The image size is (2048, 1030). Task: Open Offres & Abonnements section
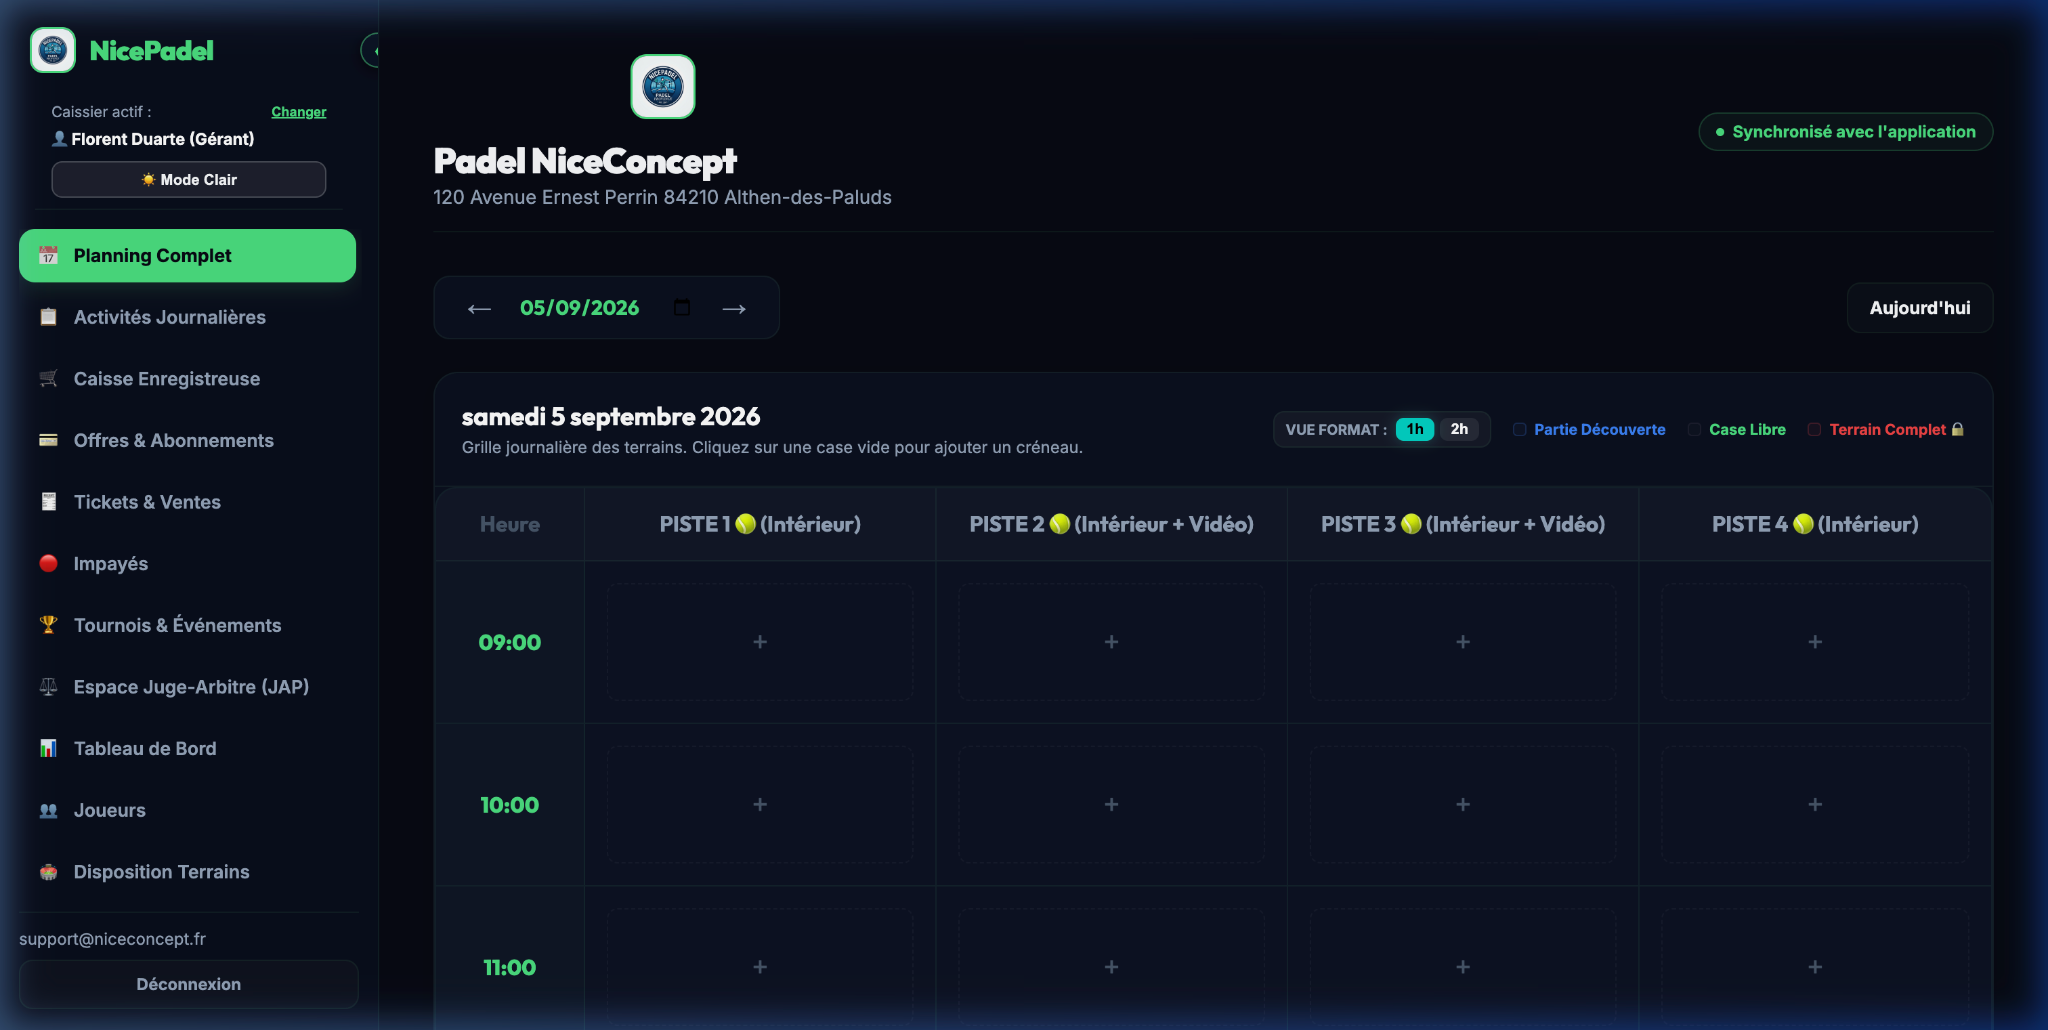coord(187,440)
